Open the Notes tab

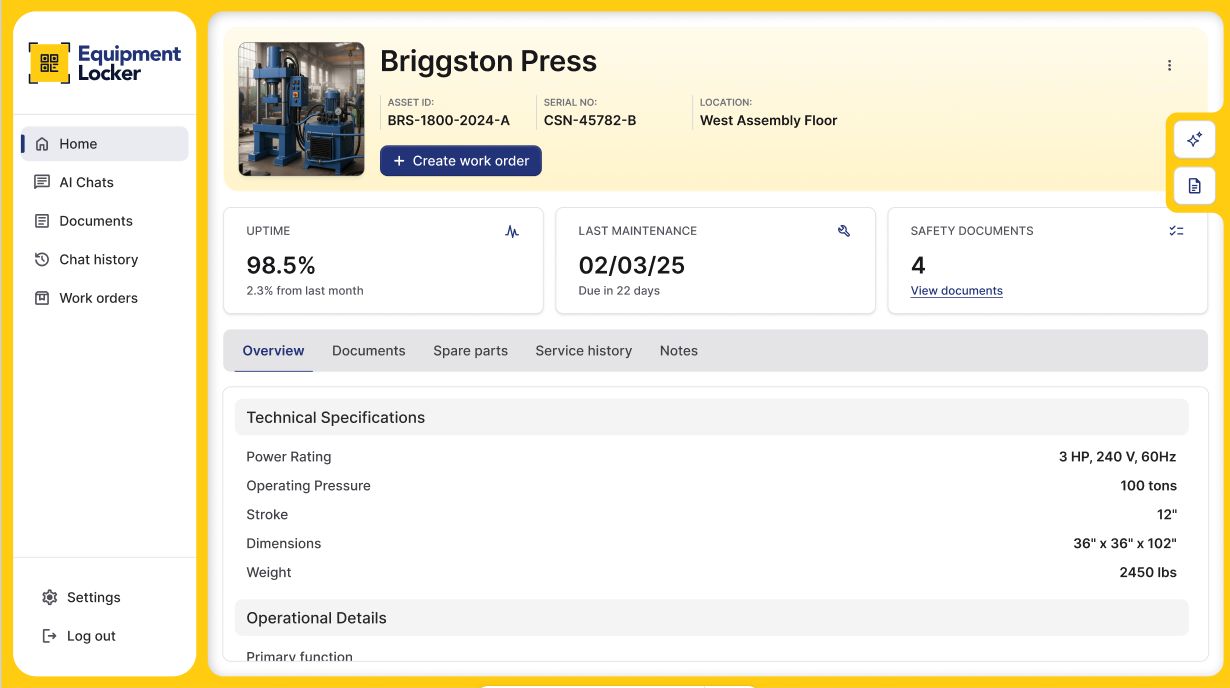[678, 351]
